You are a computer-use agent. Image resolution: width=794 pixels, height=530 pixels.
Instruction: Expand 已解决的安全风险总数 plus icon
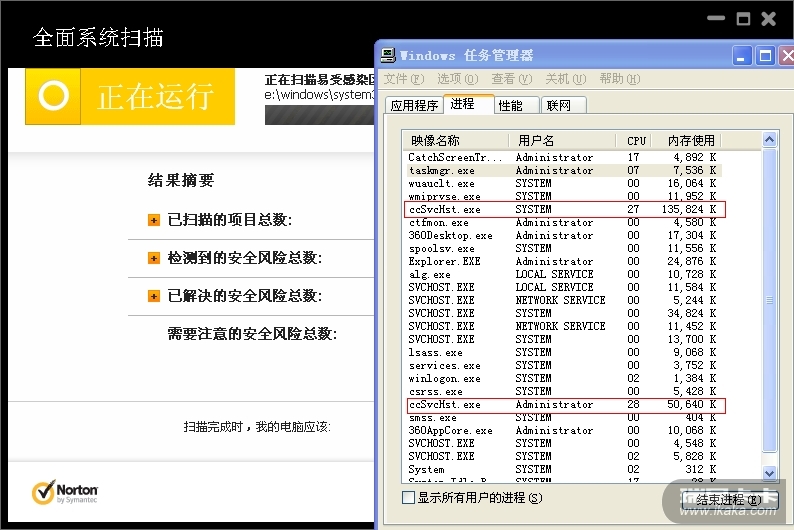(153, 296)
